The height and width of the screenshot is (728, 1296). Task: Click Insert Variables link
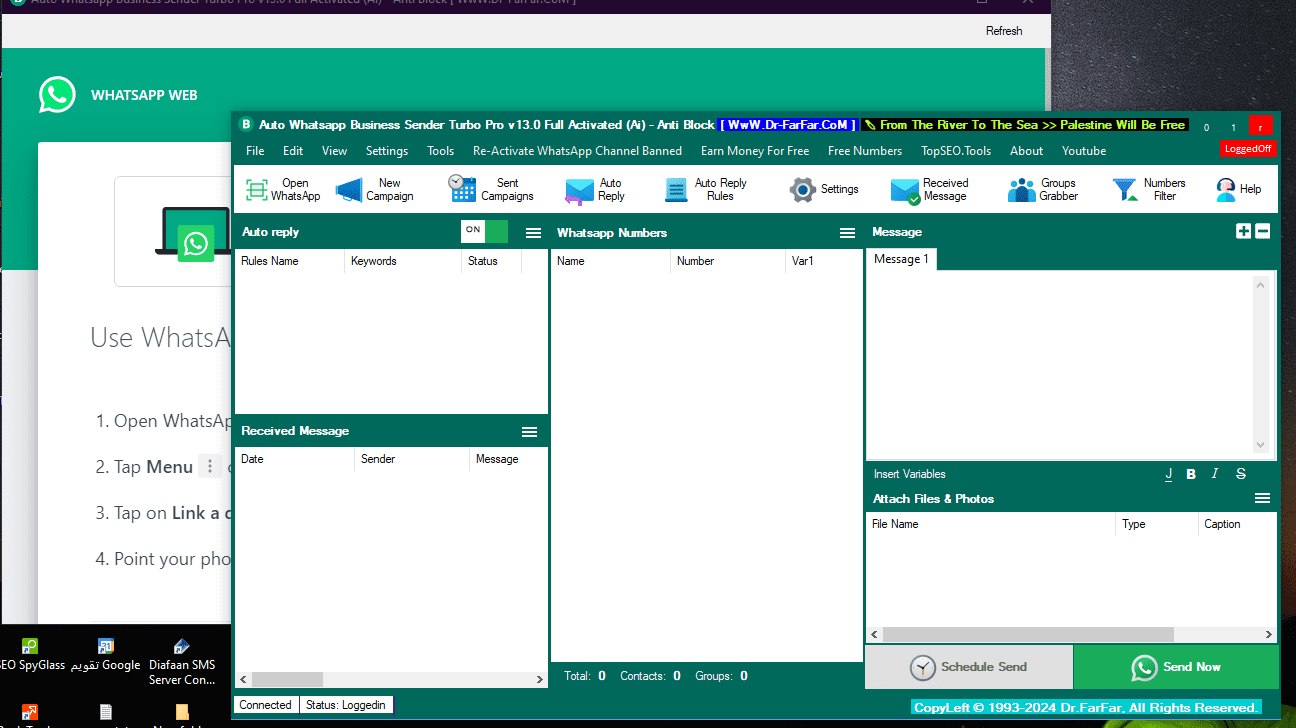click(909, 474)
